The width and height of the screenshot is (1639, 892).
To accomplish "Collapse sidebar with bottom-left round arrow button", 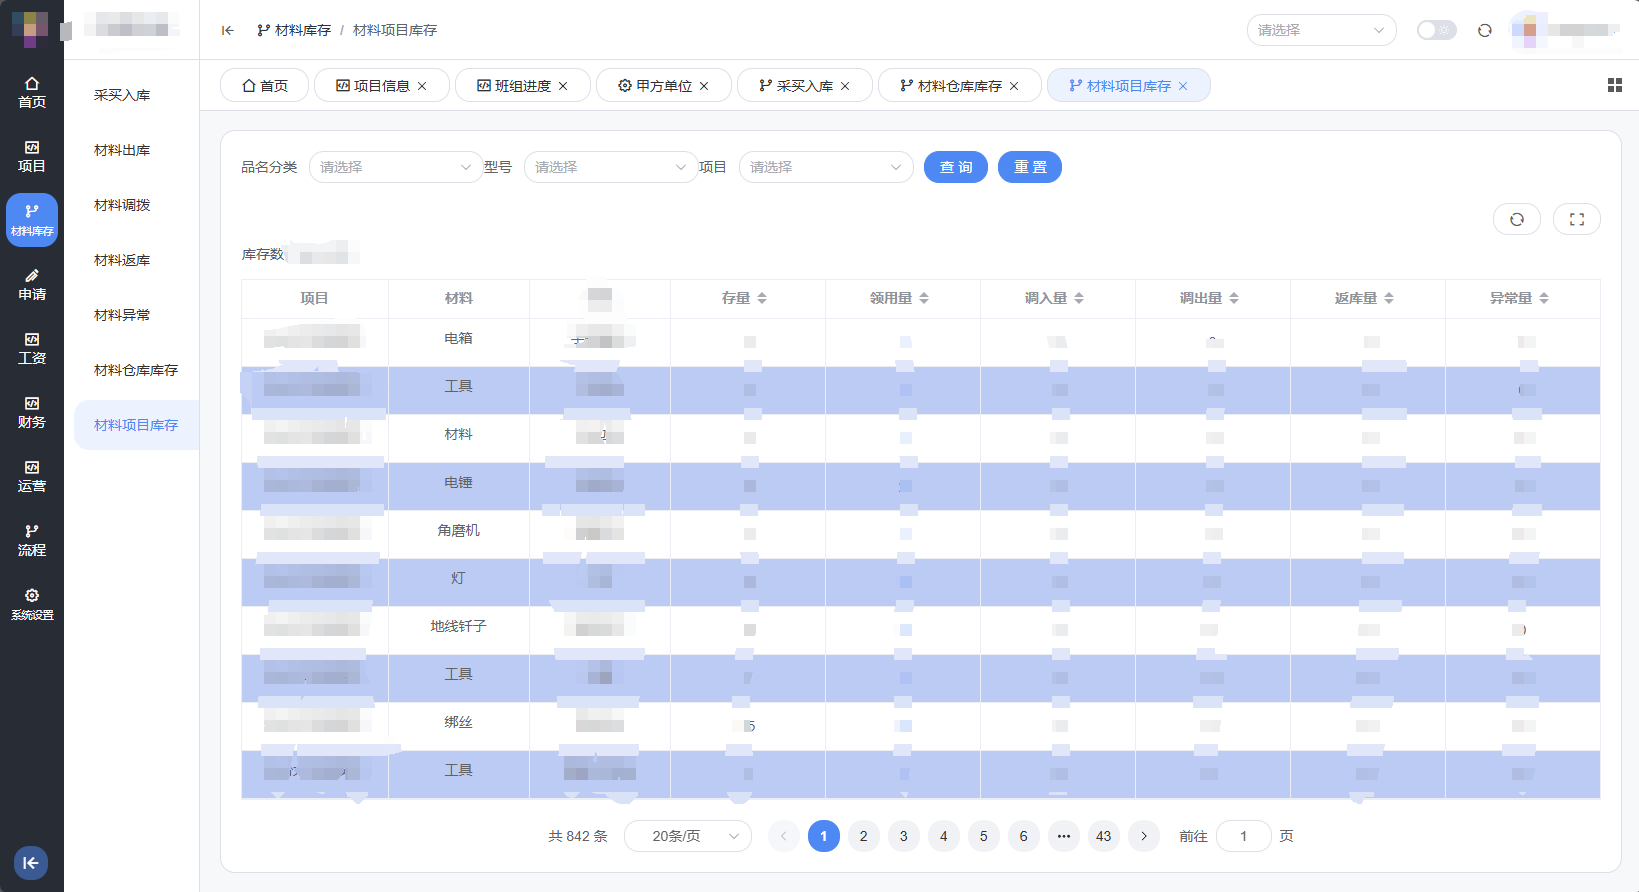I will [x=31, y=863].
